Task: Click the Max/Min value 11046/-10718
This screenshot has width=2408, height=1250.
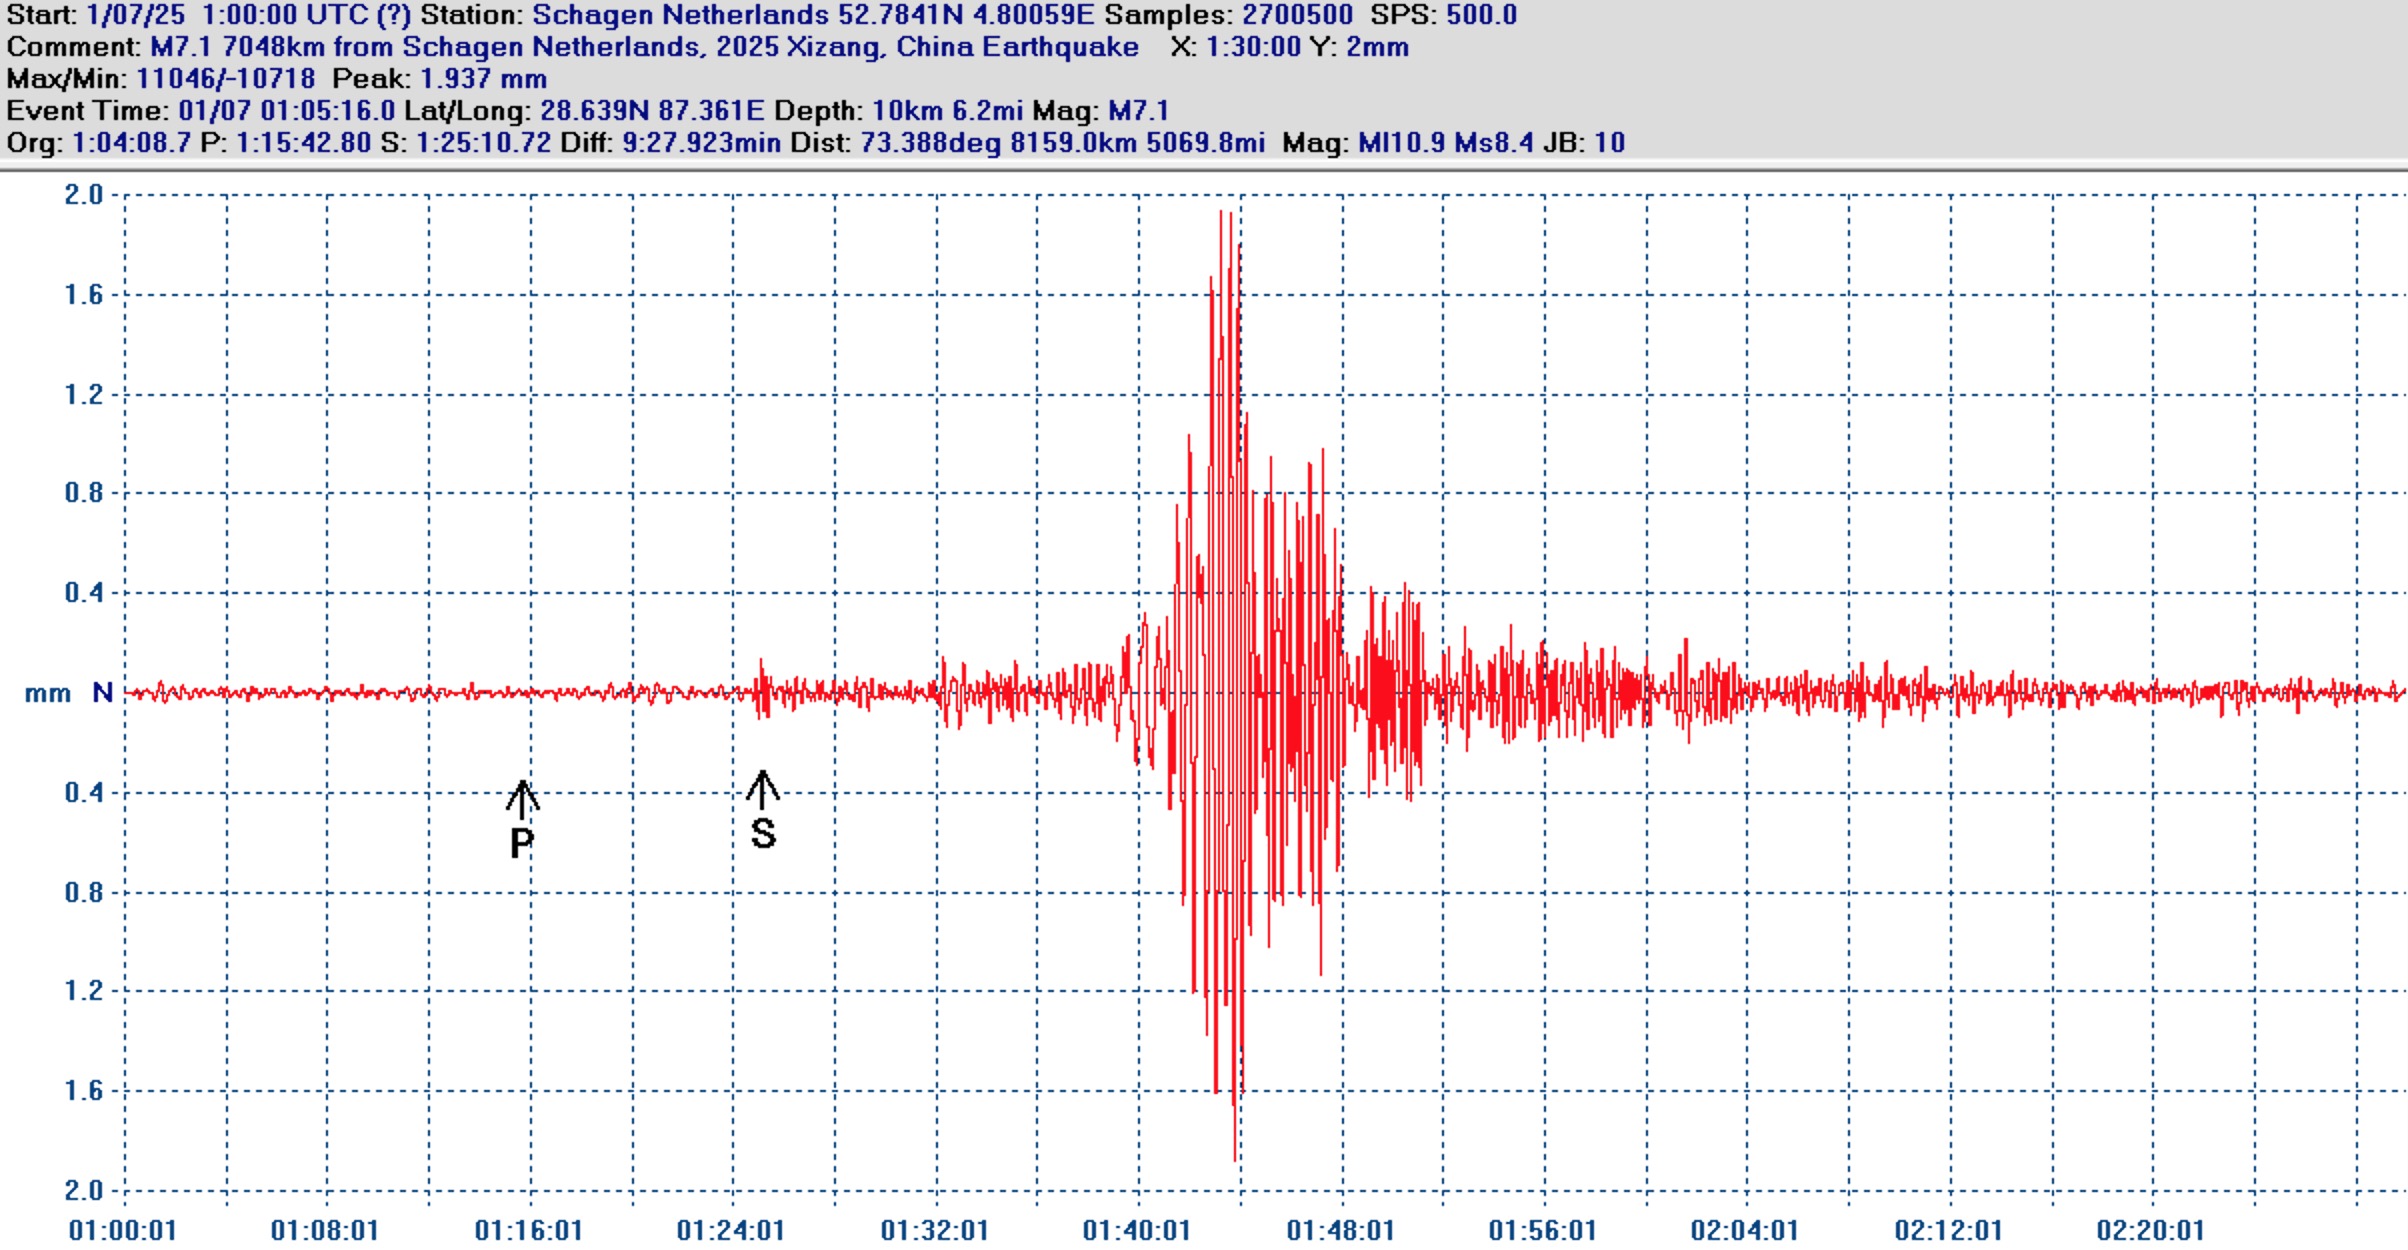Action: [x=226, y=79]
